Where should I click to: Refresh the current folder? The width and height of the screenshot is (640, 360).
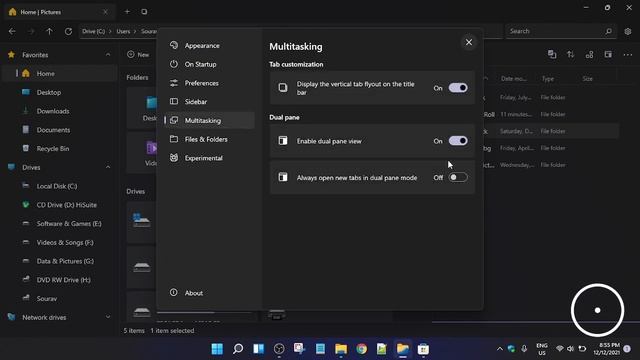pos(68,31)
